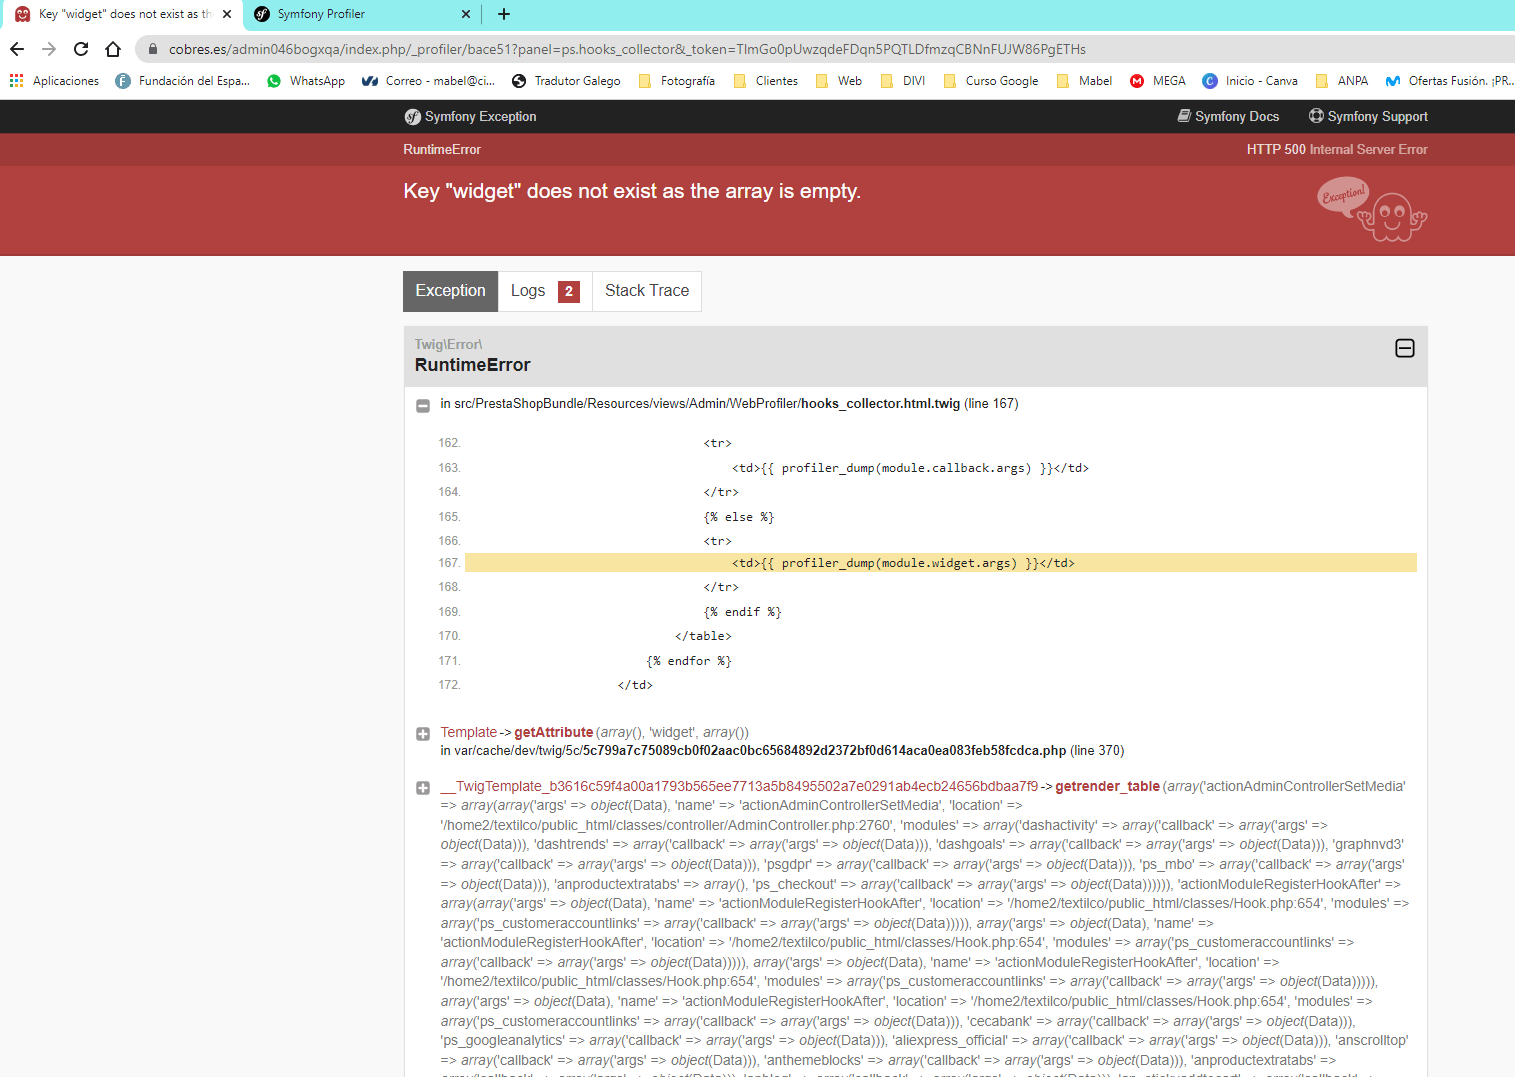Click the HTTP 500 Internal Server Error status
1515x1077 pixels.
tap(1337, 150)
